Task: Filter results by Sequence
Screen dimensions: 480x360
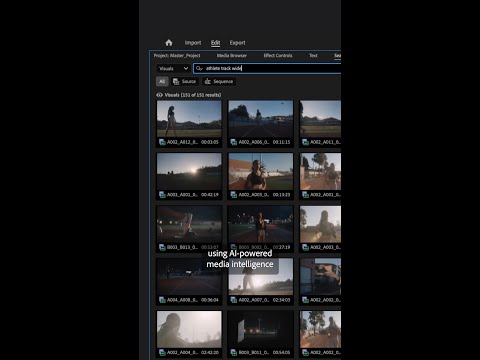Action: click(219, 81)
